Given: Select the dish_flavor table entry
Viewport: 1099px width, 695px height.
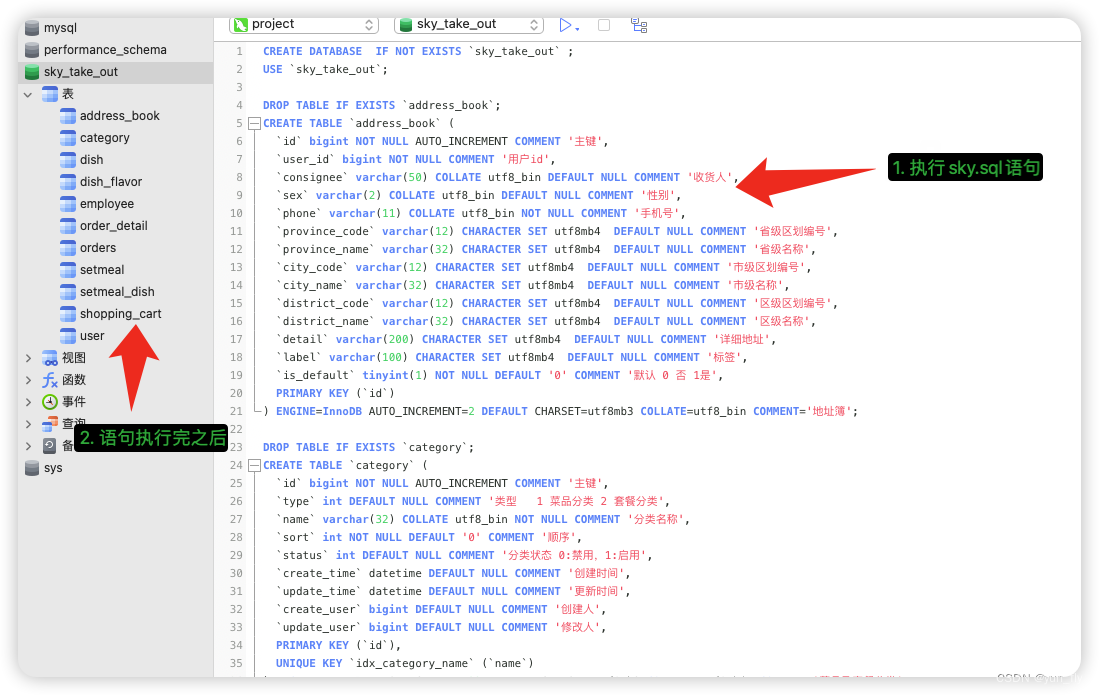Looking at the screenshot, I should coord(111,181).
